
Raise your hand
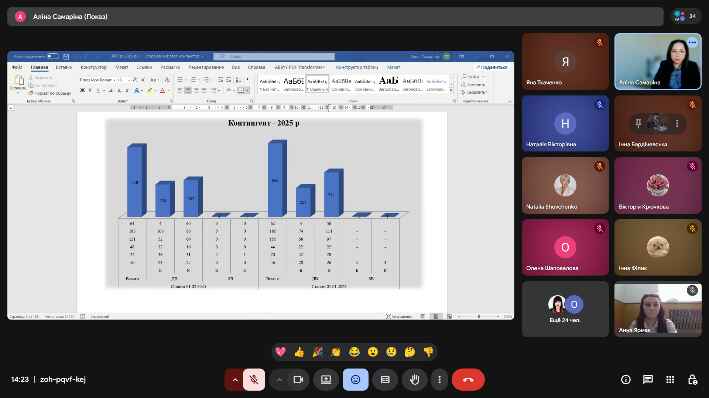click(414, 379)
